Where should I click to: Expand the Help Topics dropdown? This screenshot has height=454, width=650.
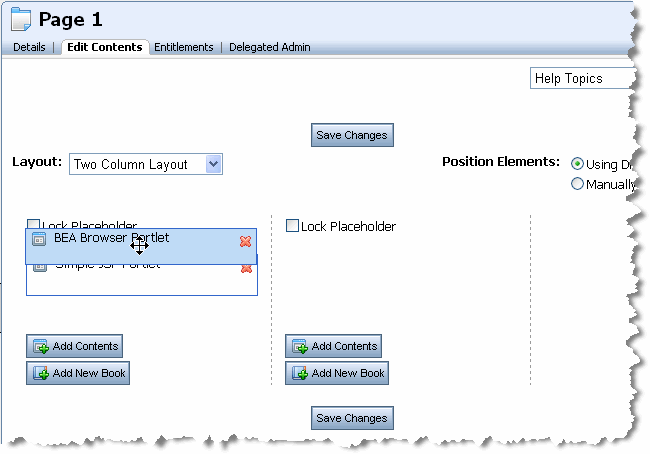click(580, 79)
